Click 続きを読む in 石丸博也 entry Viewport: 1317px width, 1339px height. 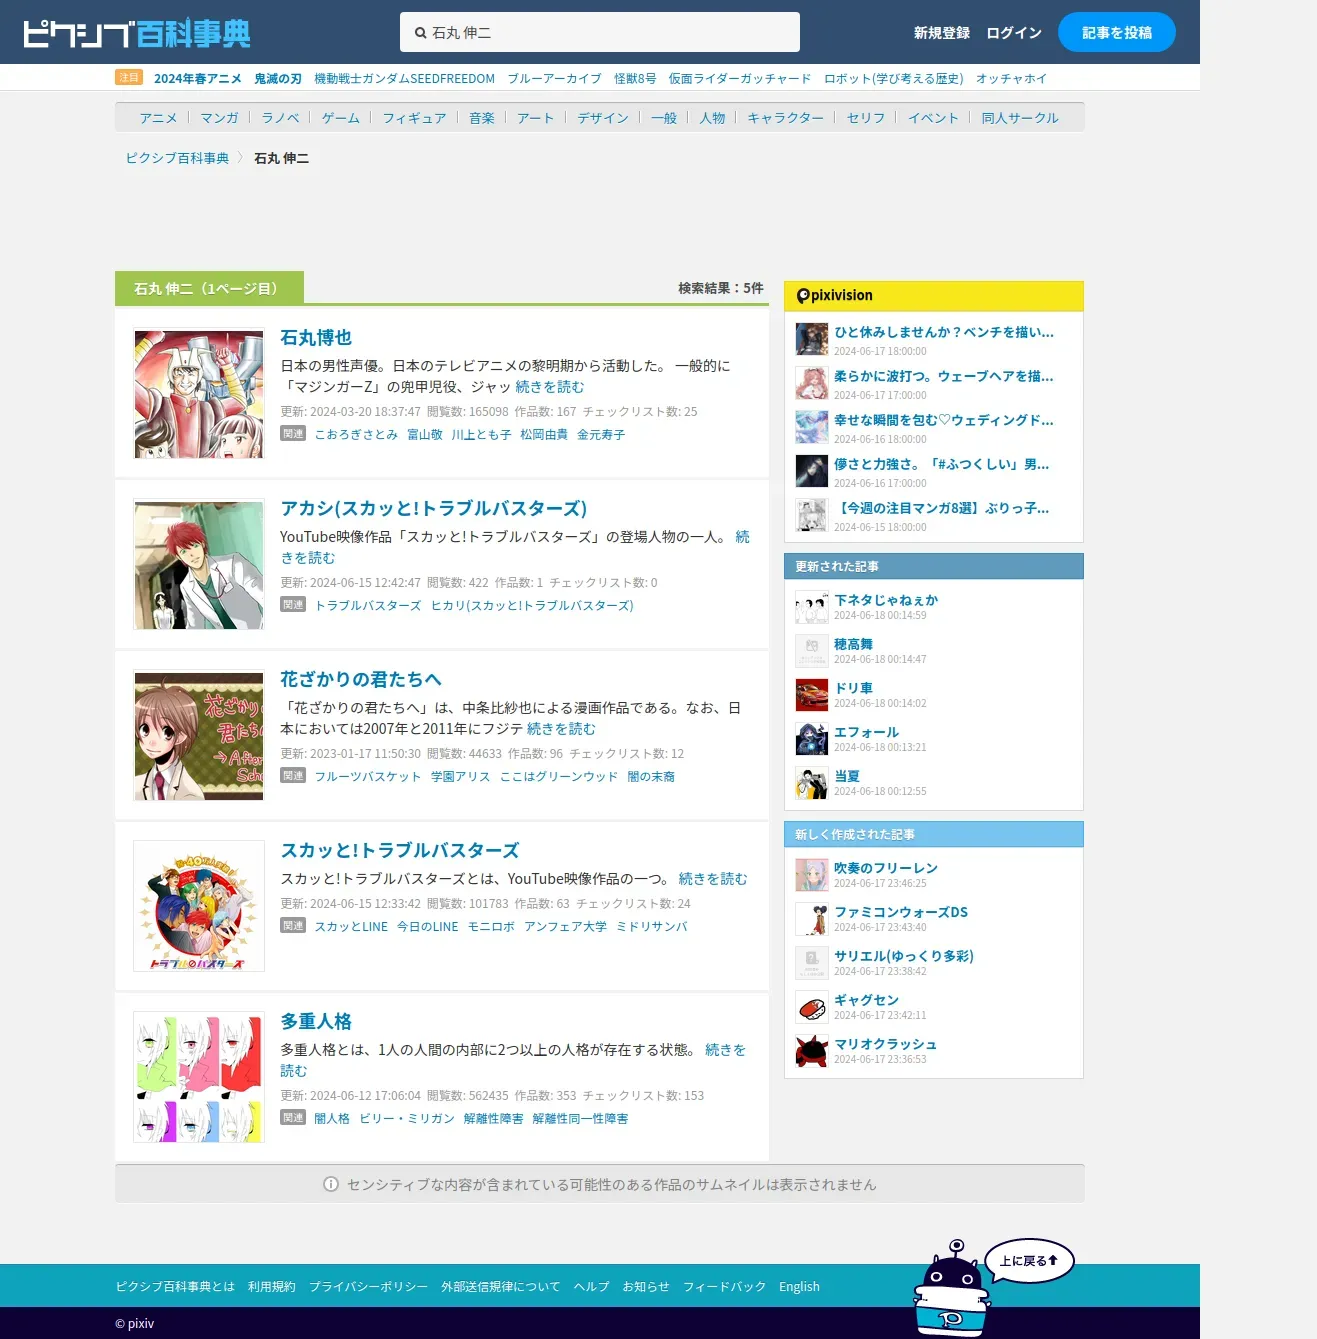[x=550, y=387]
